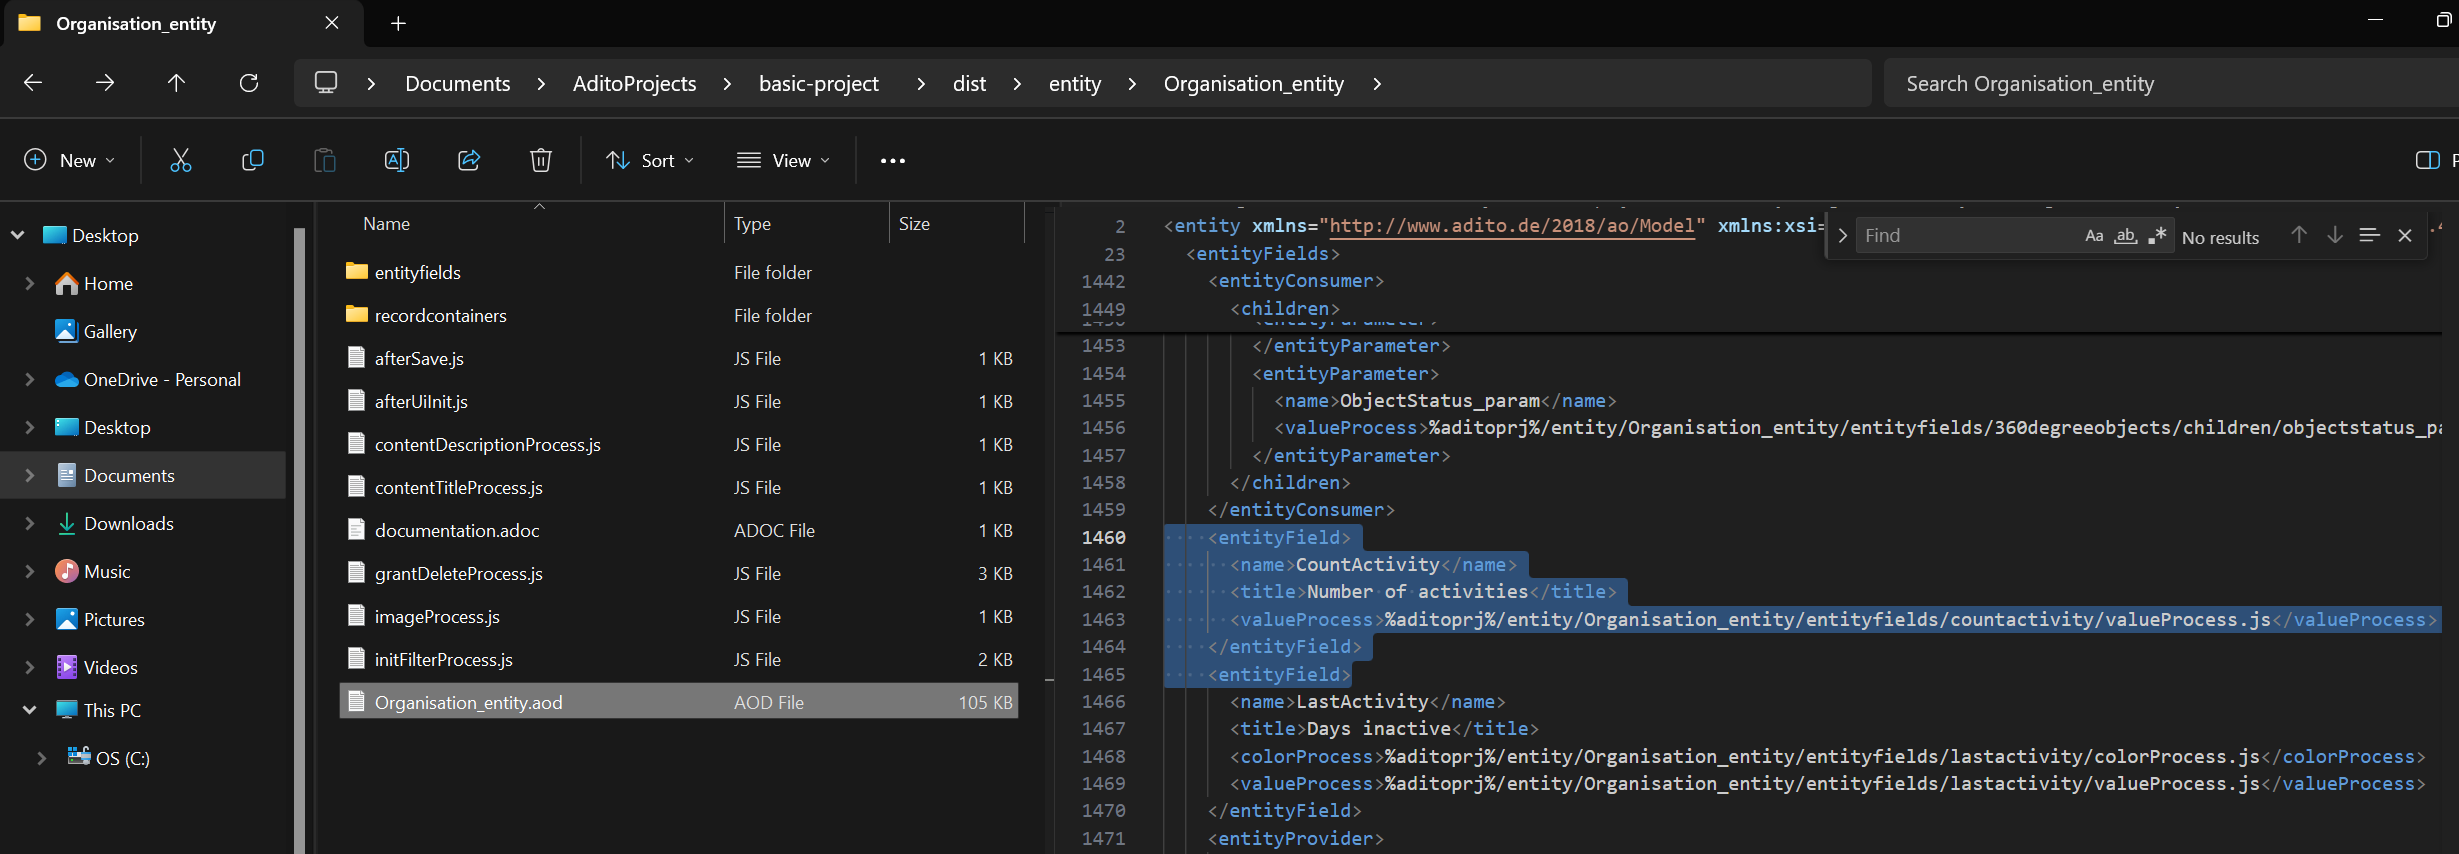Go to next match in Find

coord(2335,235)
